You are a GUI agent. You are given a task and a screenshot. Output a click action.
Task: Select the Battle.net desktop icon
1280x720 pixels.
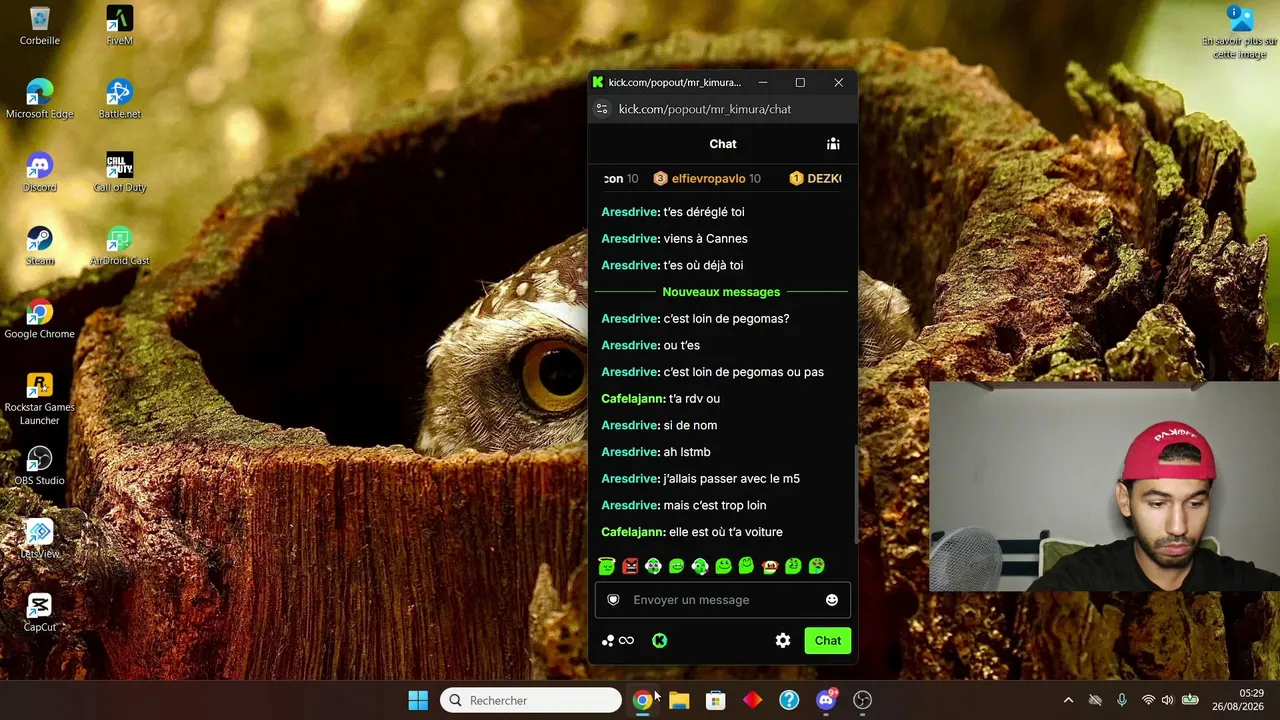[x=120, y=100]
